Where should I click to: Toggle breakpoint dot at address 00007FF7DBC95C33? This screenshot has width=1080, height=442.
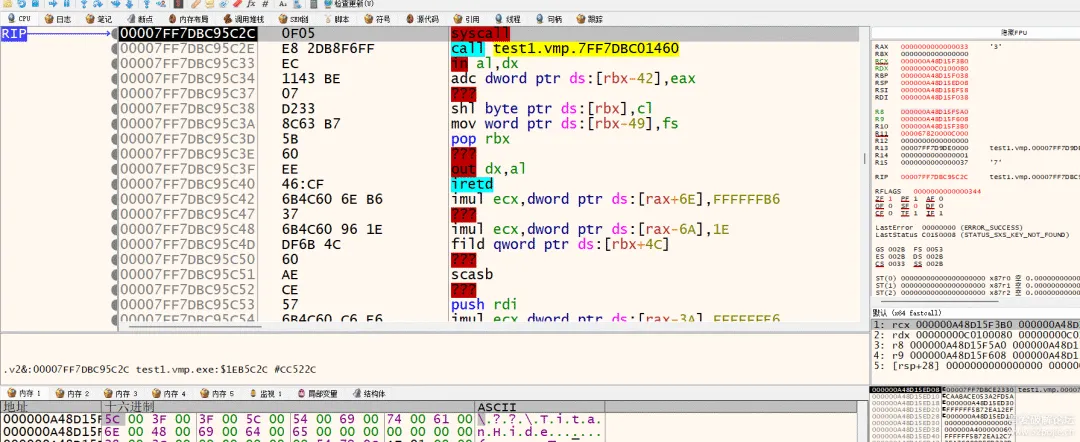pyautogui.click(x=114, y=63)
